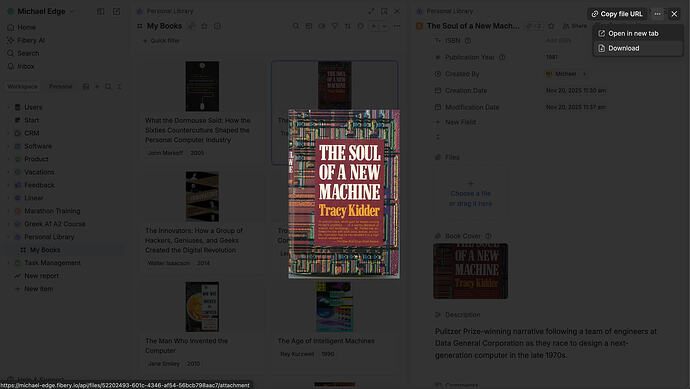690x389 pixels.
Task: Switch to the Workspace tab
Action: click(22, 87)
